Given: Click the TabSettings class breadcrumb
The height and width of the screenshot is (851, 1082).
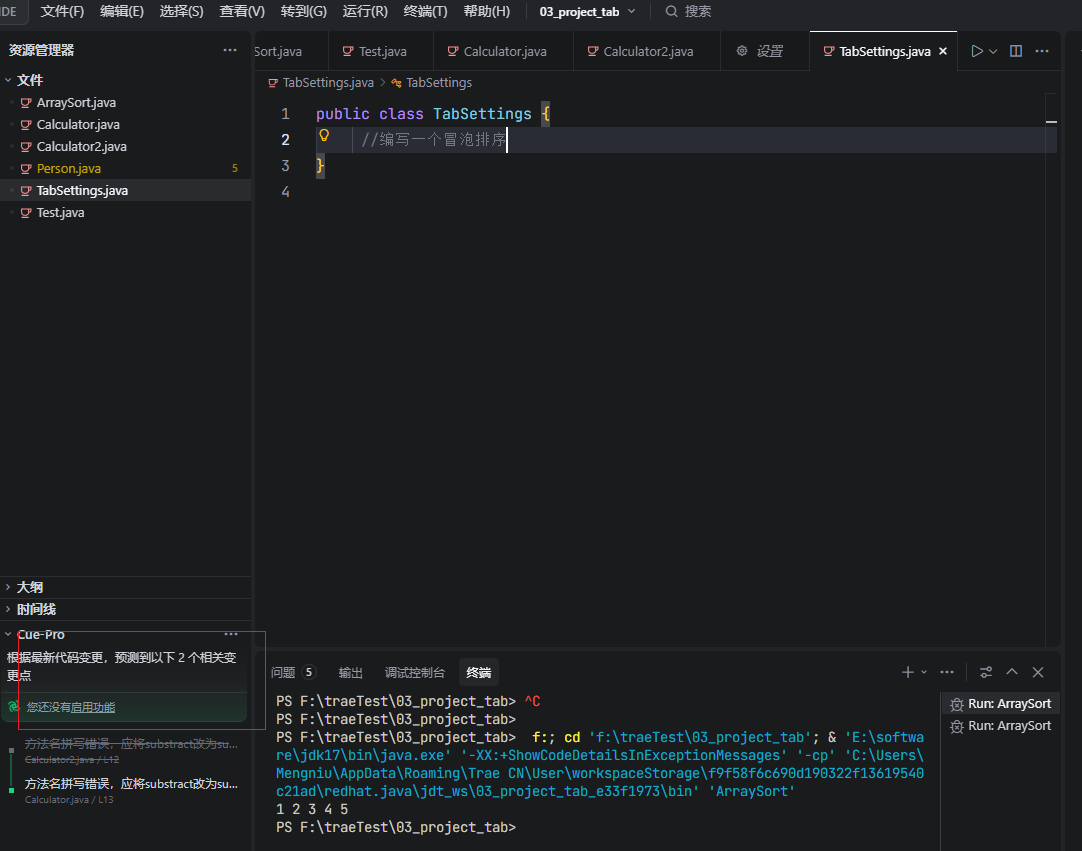Looking at the screenshot, I should coord(439,83).
